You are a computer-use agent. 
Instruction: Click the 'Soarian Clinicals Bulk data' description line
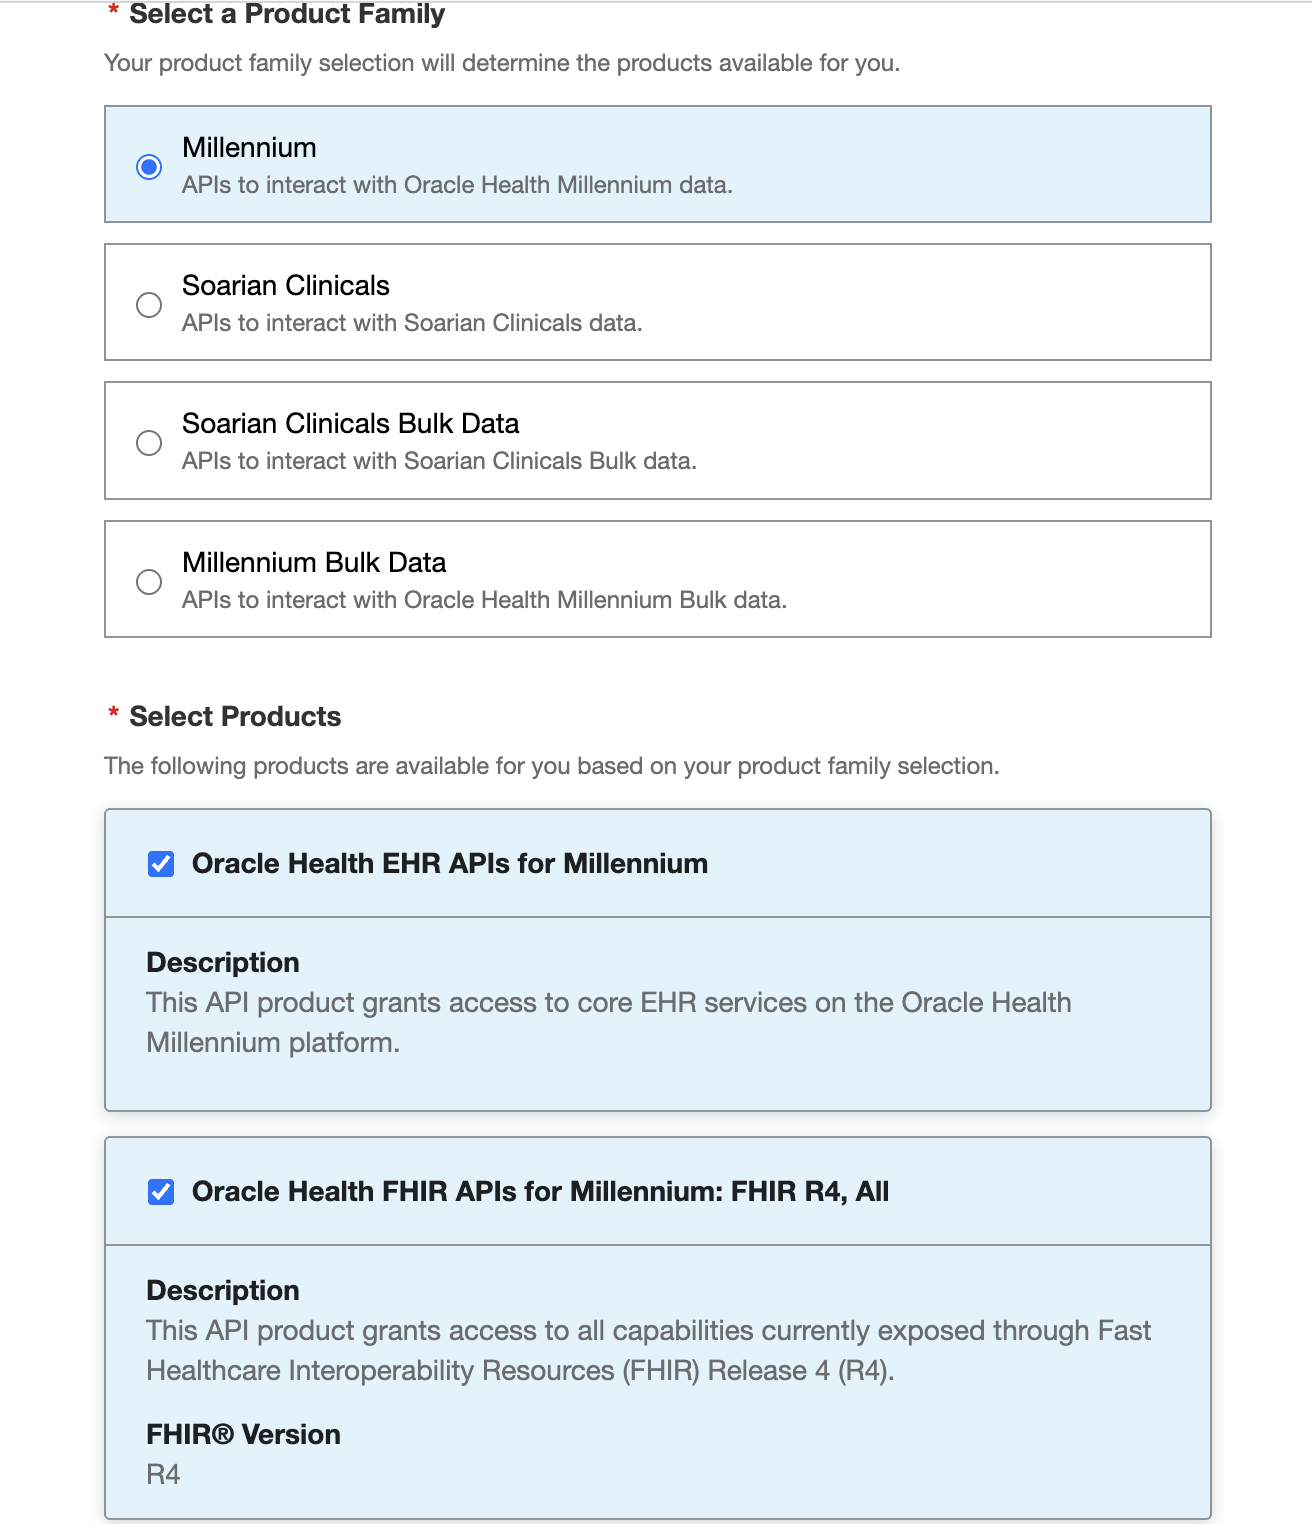coord(439,461)
